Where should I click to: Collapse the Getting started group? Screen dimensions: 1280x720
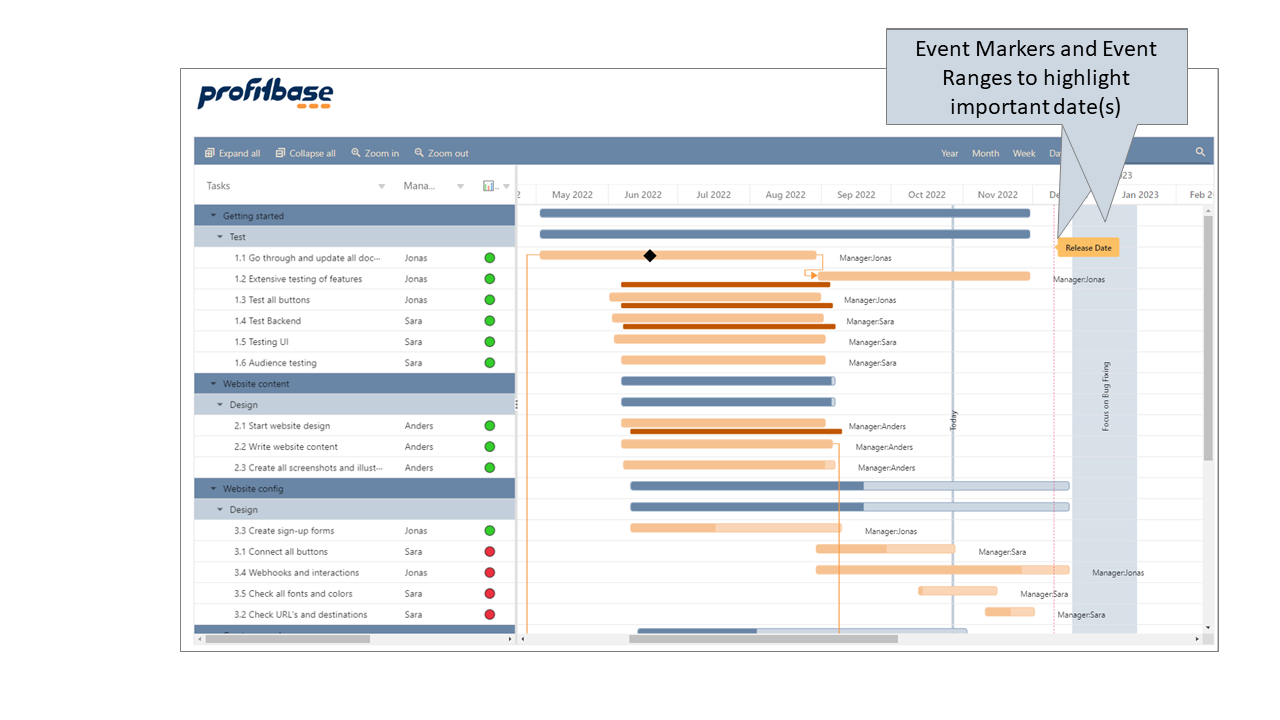pyautogui.click(x=213, y=216)
